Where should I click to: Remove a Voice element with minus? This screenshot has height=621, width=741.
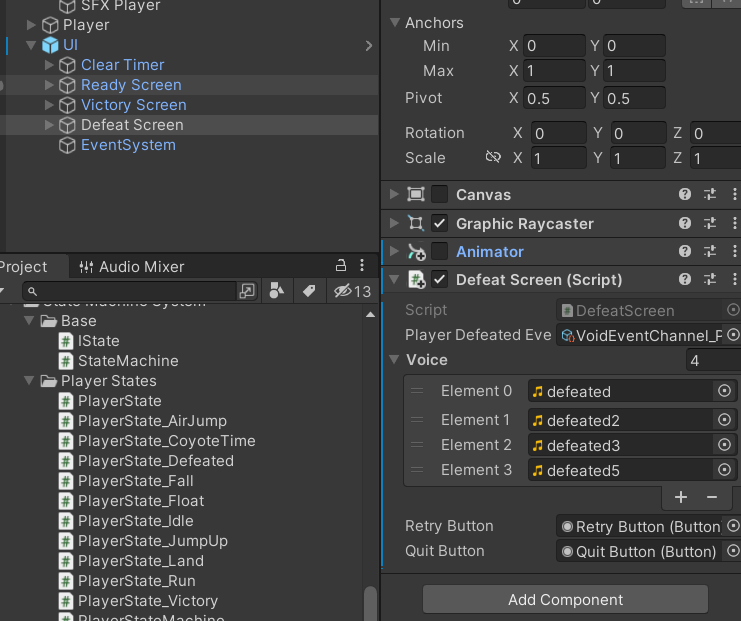tap(712, 497)
